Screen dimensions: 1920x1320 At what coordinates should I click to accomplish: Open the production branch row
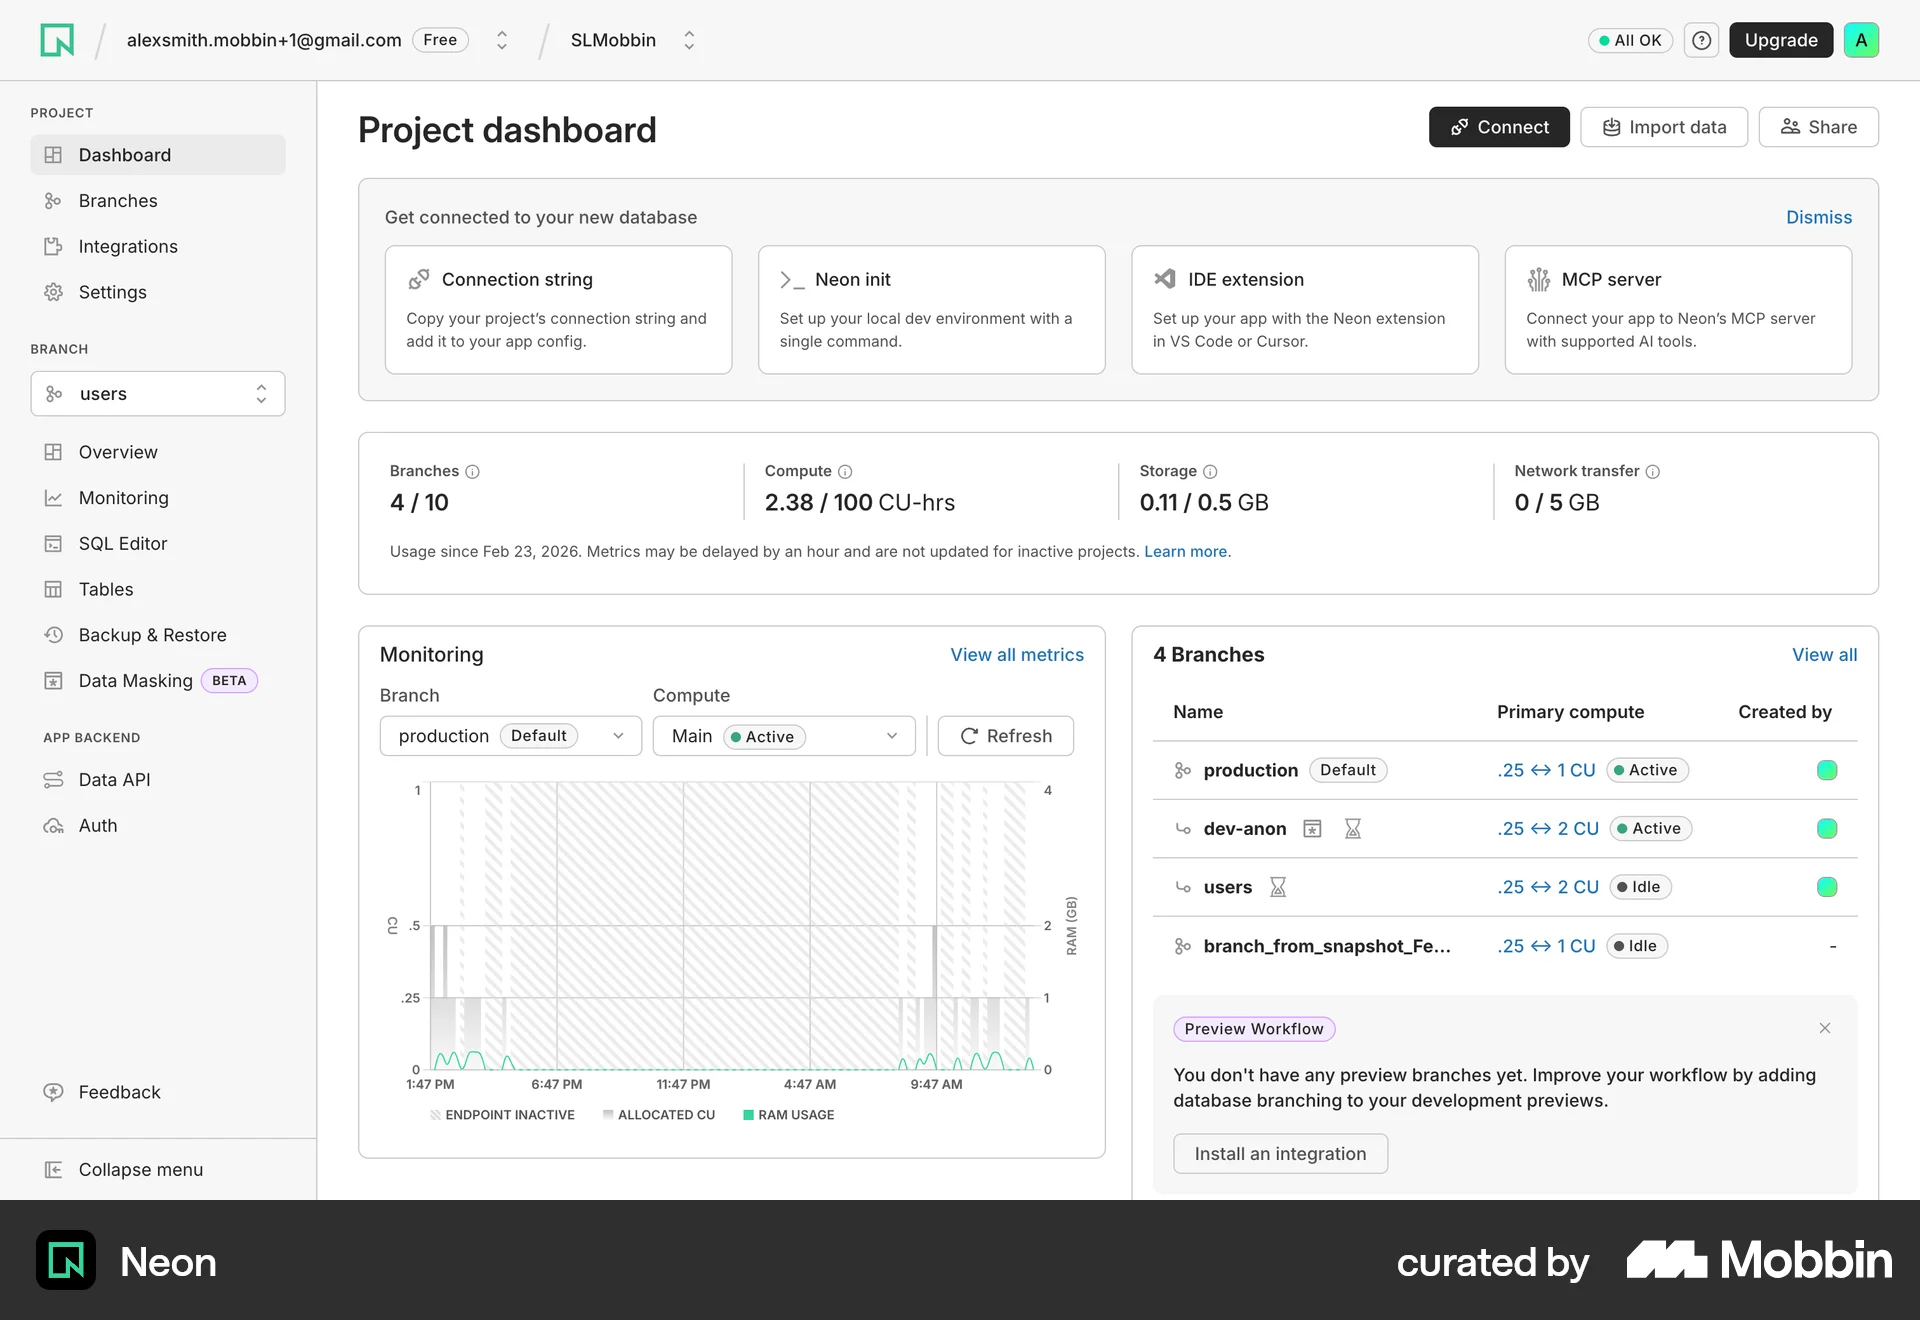[x=1504, y=770]
